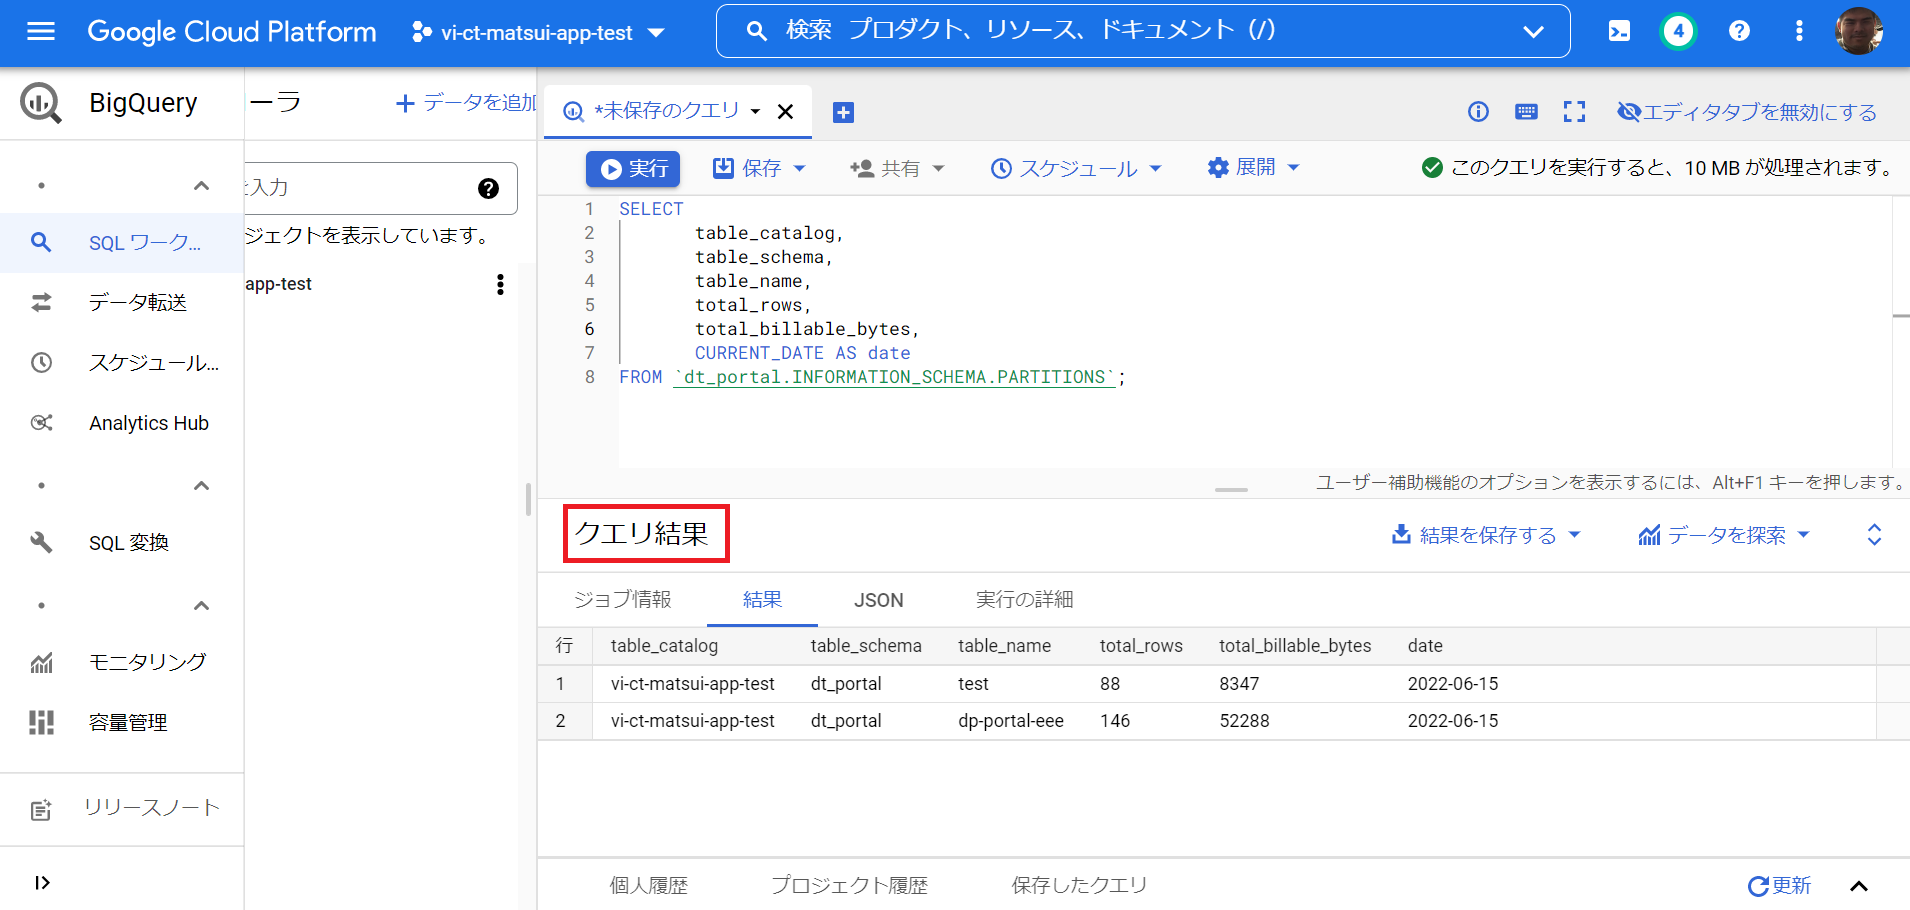Open the 展開 settings dropdown
Image resolution: width=1910 pixels, height=910 pixels.
[1253, 167]
